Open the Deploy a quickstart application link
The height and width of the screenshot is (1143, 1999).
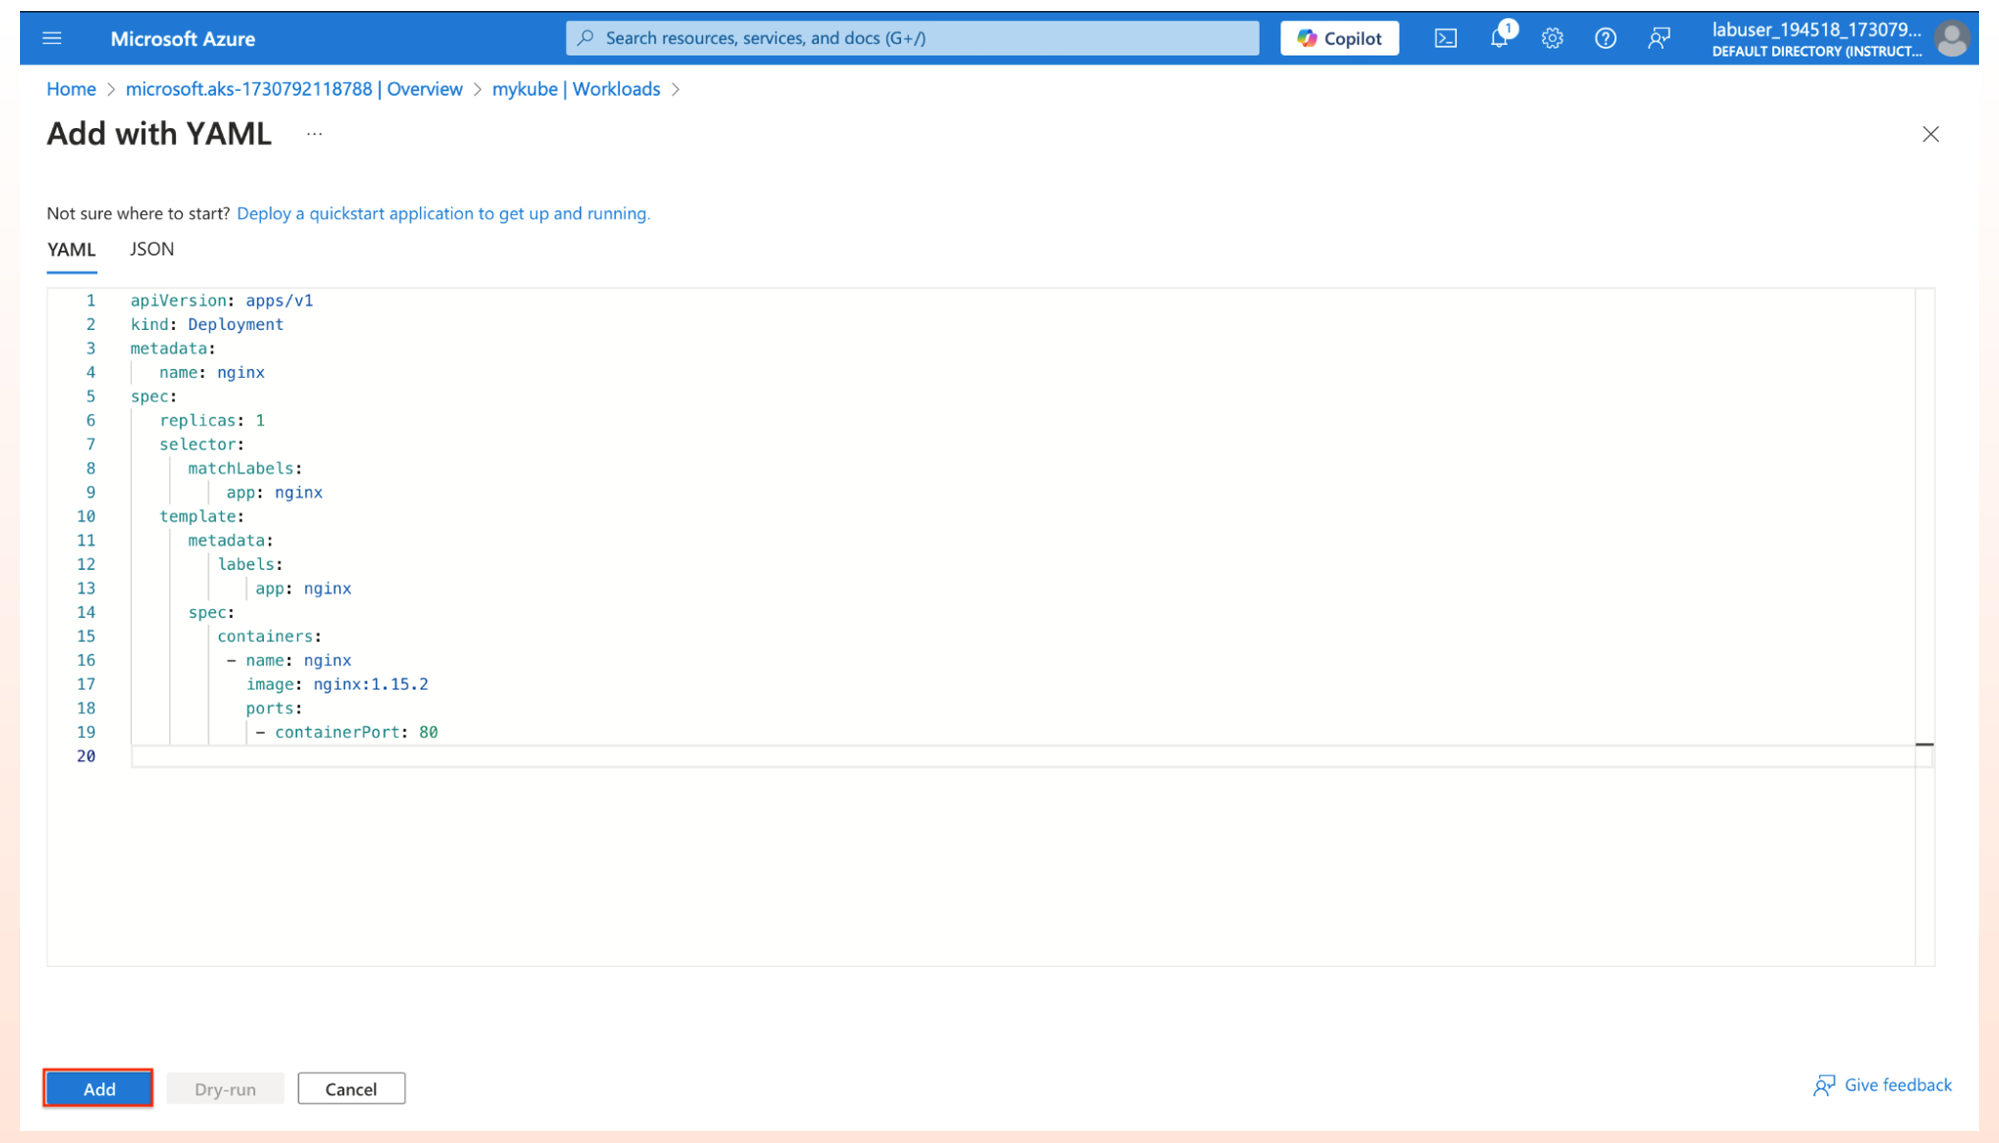(x=443, y=213)
